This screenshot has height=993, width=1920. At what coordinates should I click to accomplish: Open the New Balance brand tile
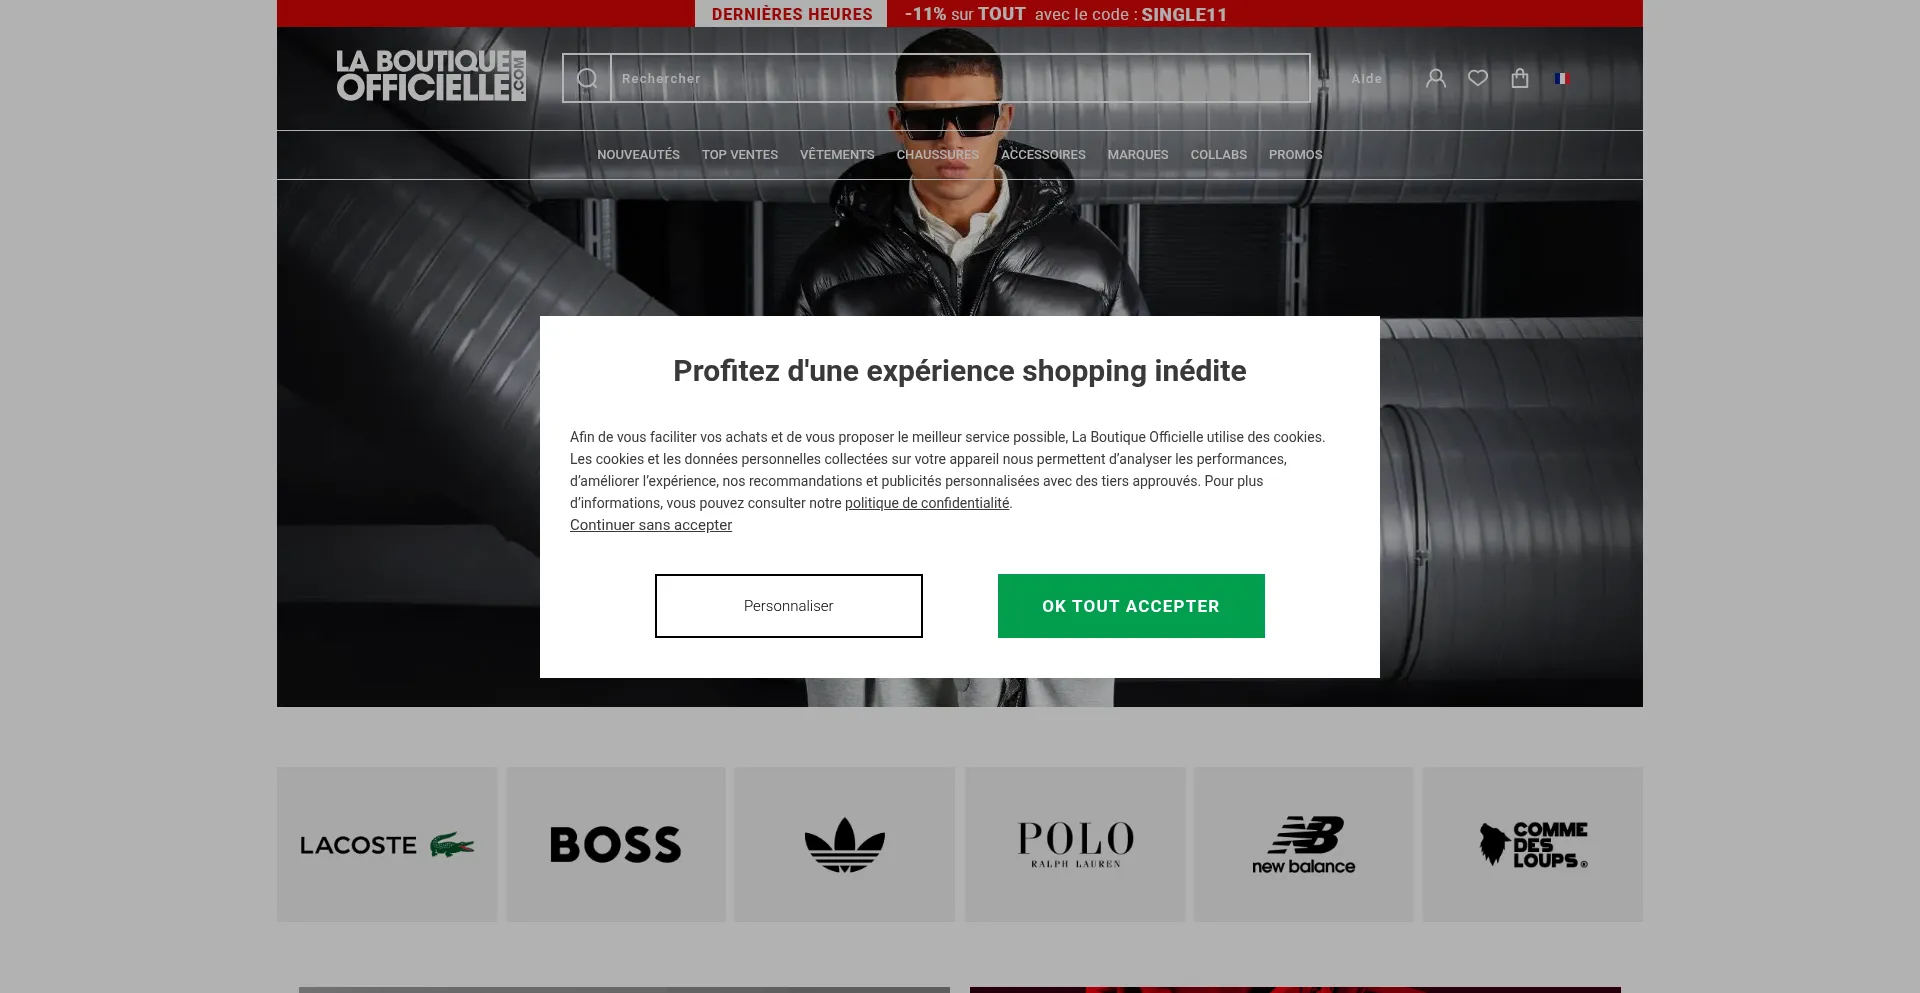pos(1304,844)
